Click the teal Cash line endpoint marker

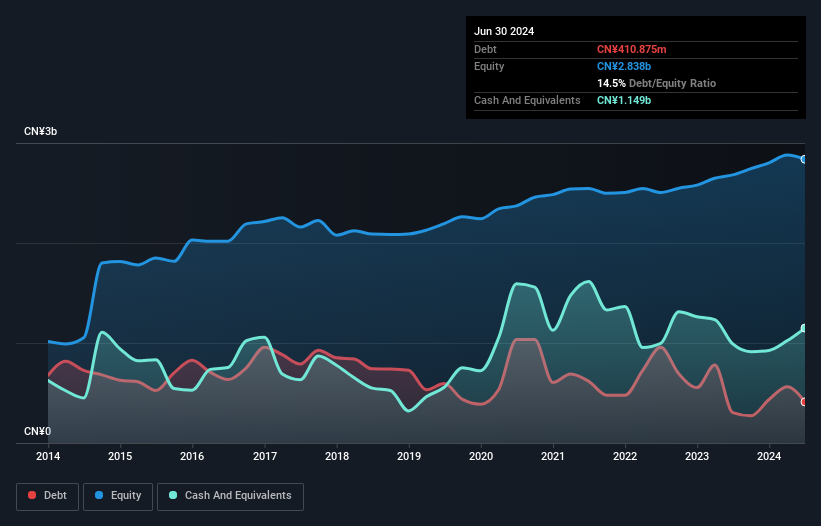[x=803, y=328]
